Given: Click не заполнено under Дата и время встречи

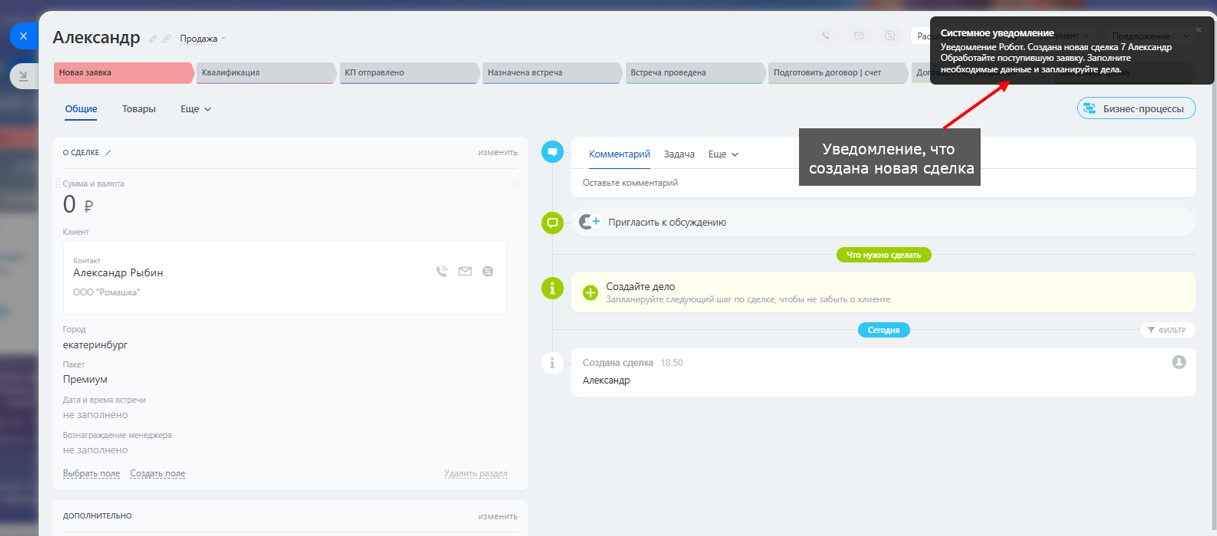Looking at the screenshot, I should tap(95, 415).
